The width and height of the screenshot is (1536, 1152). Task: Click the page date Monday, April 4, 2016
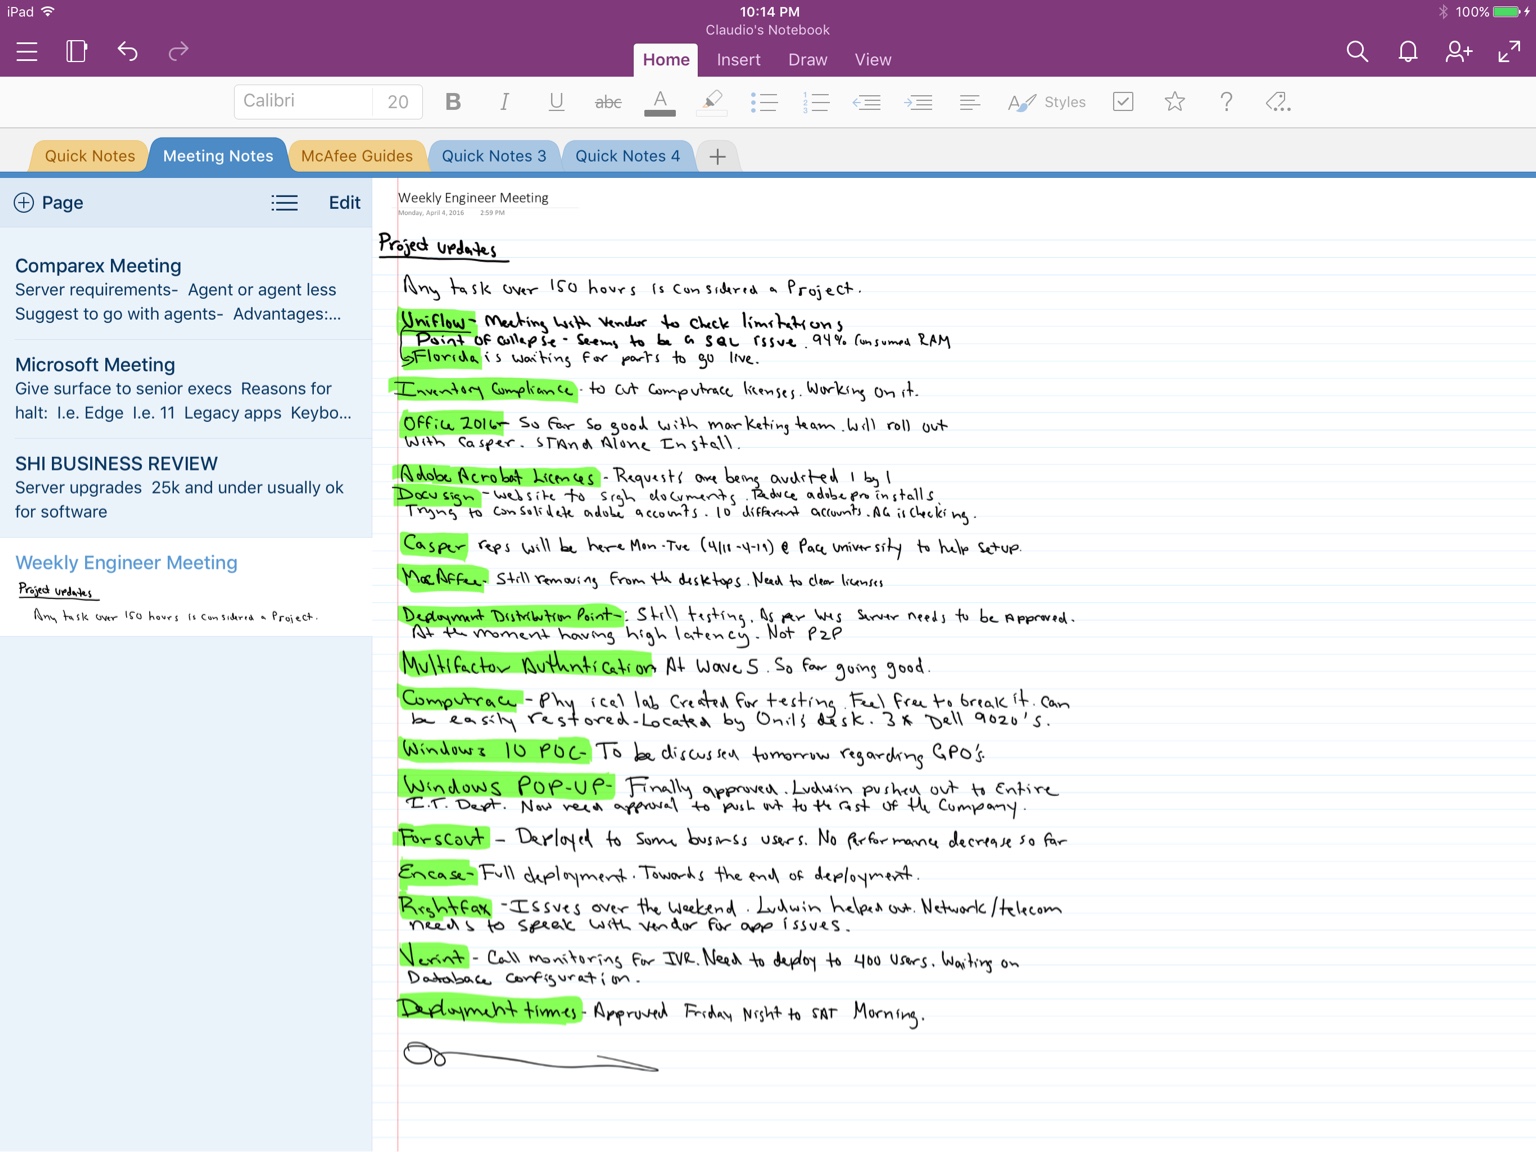(431, 213)
